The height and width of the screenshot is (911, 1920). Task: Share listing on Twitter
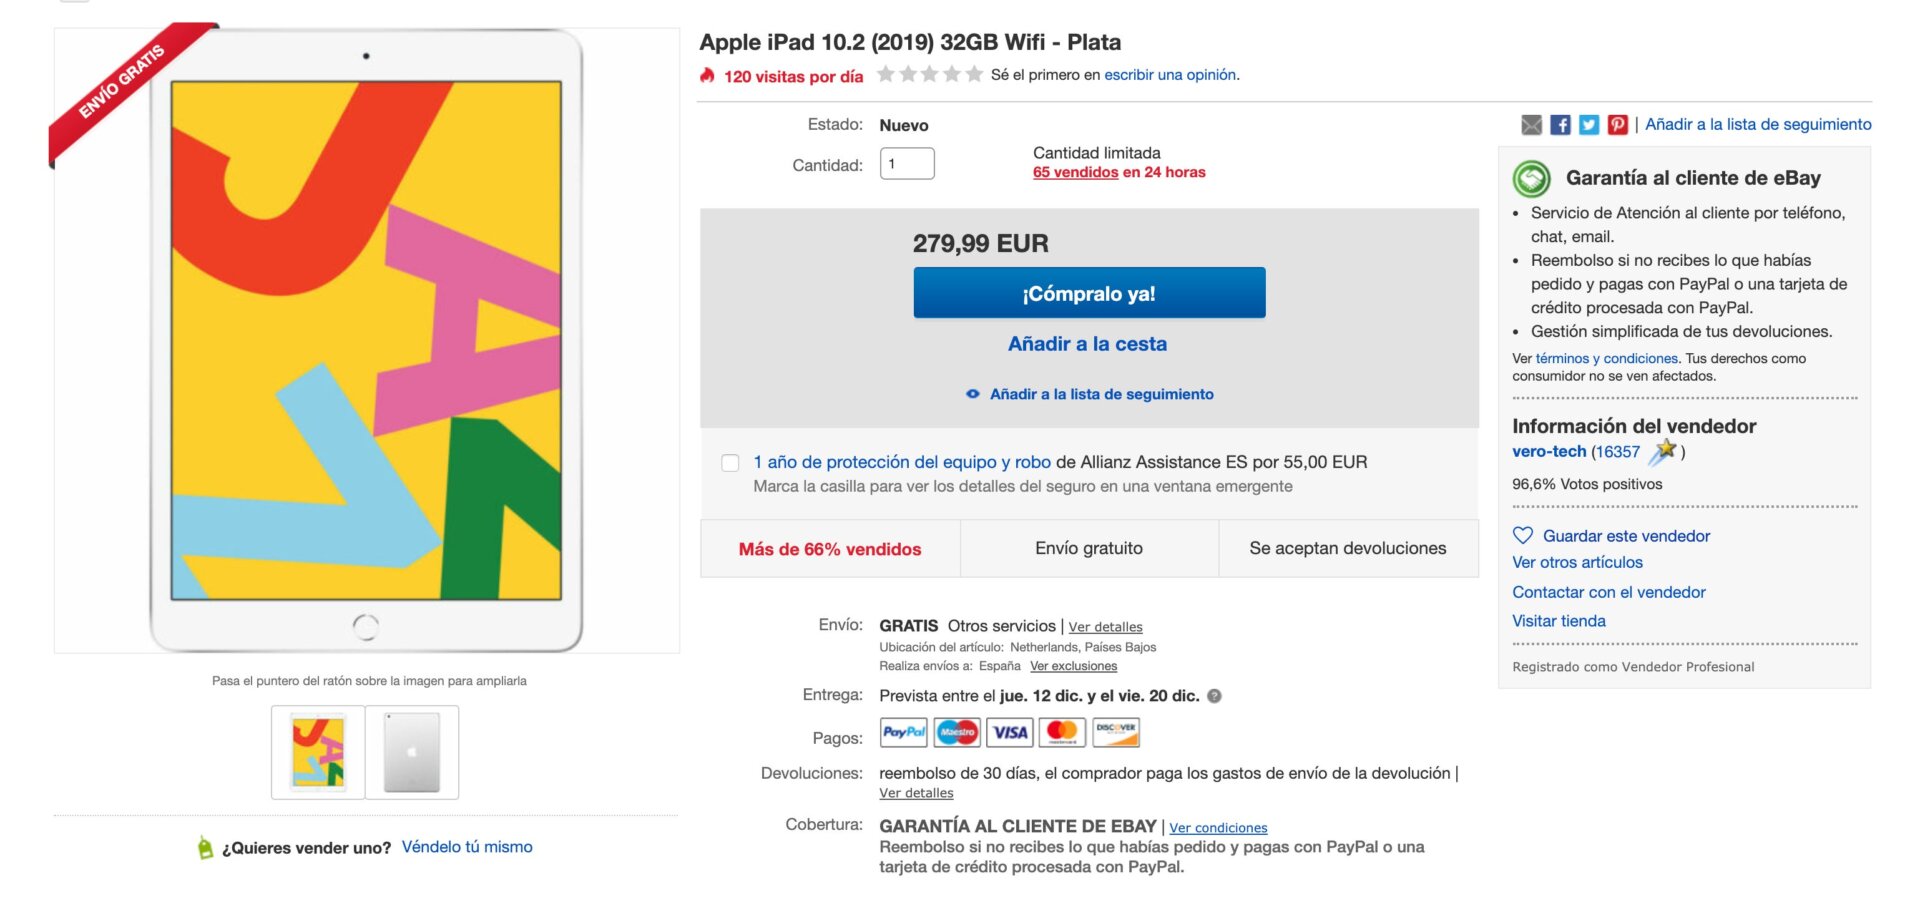(1589, 125)
